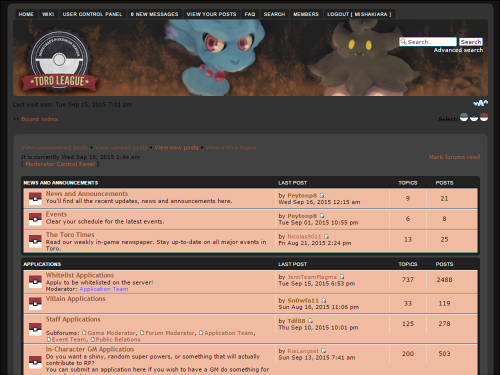The width and height of the screenshot is (500, 375).
Task: Click Staff Applications forum pokeball icon
Action: (35, 329)
